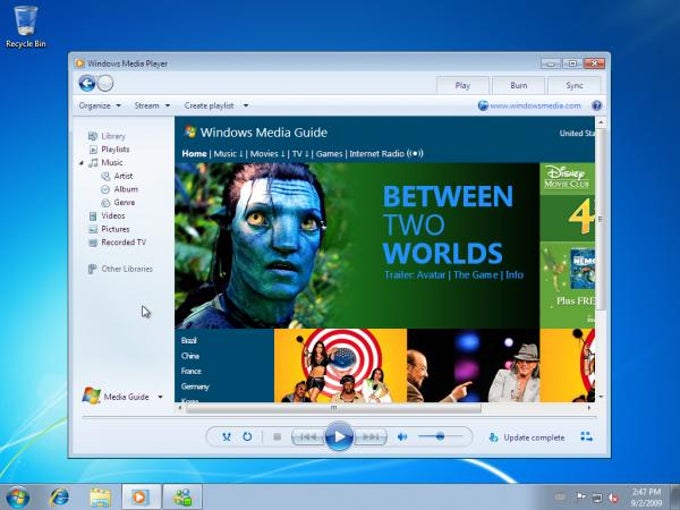Select Games in Media Guide navigation
Screen dimensions: 680x510
[x=329, y=154]
